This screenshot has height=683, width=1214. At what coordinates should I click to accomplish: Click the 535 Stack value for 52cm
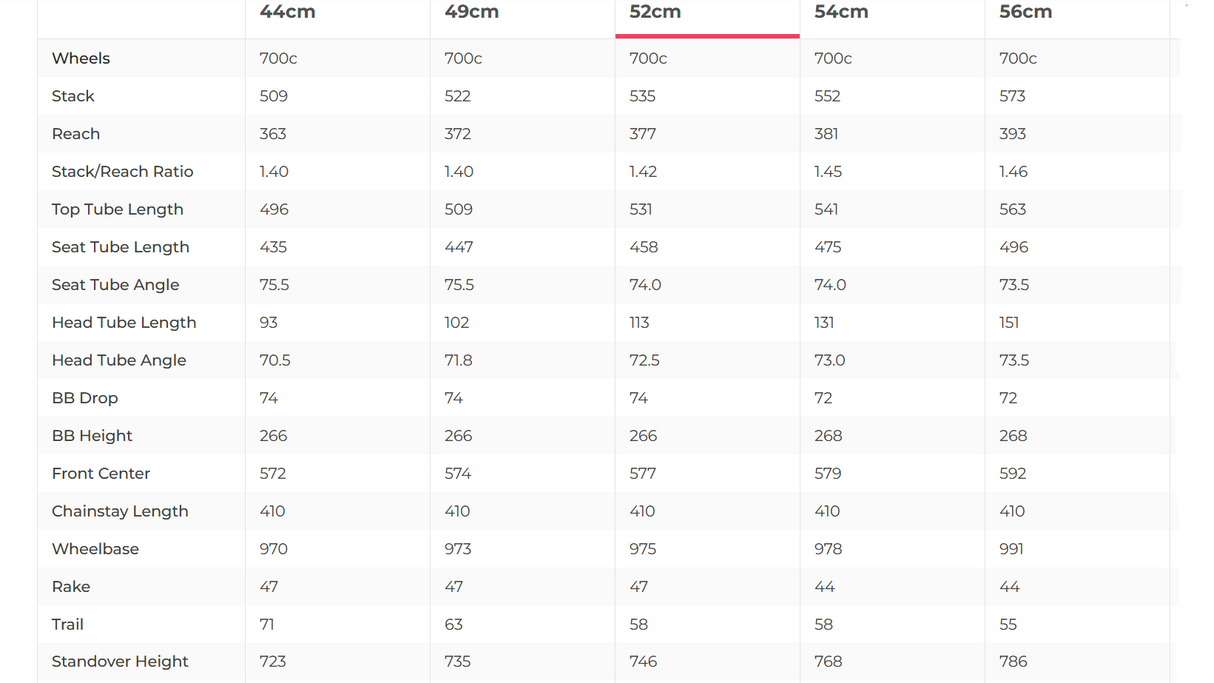point(642,96)
